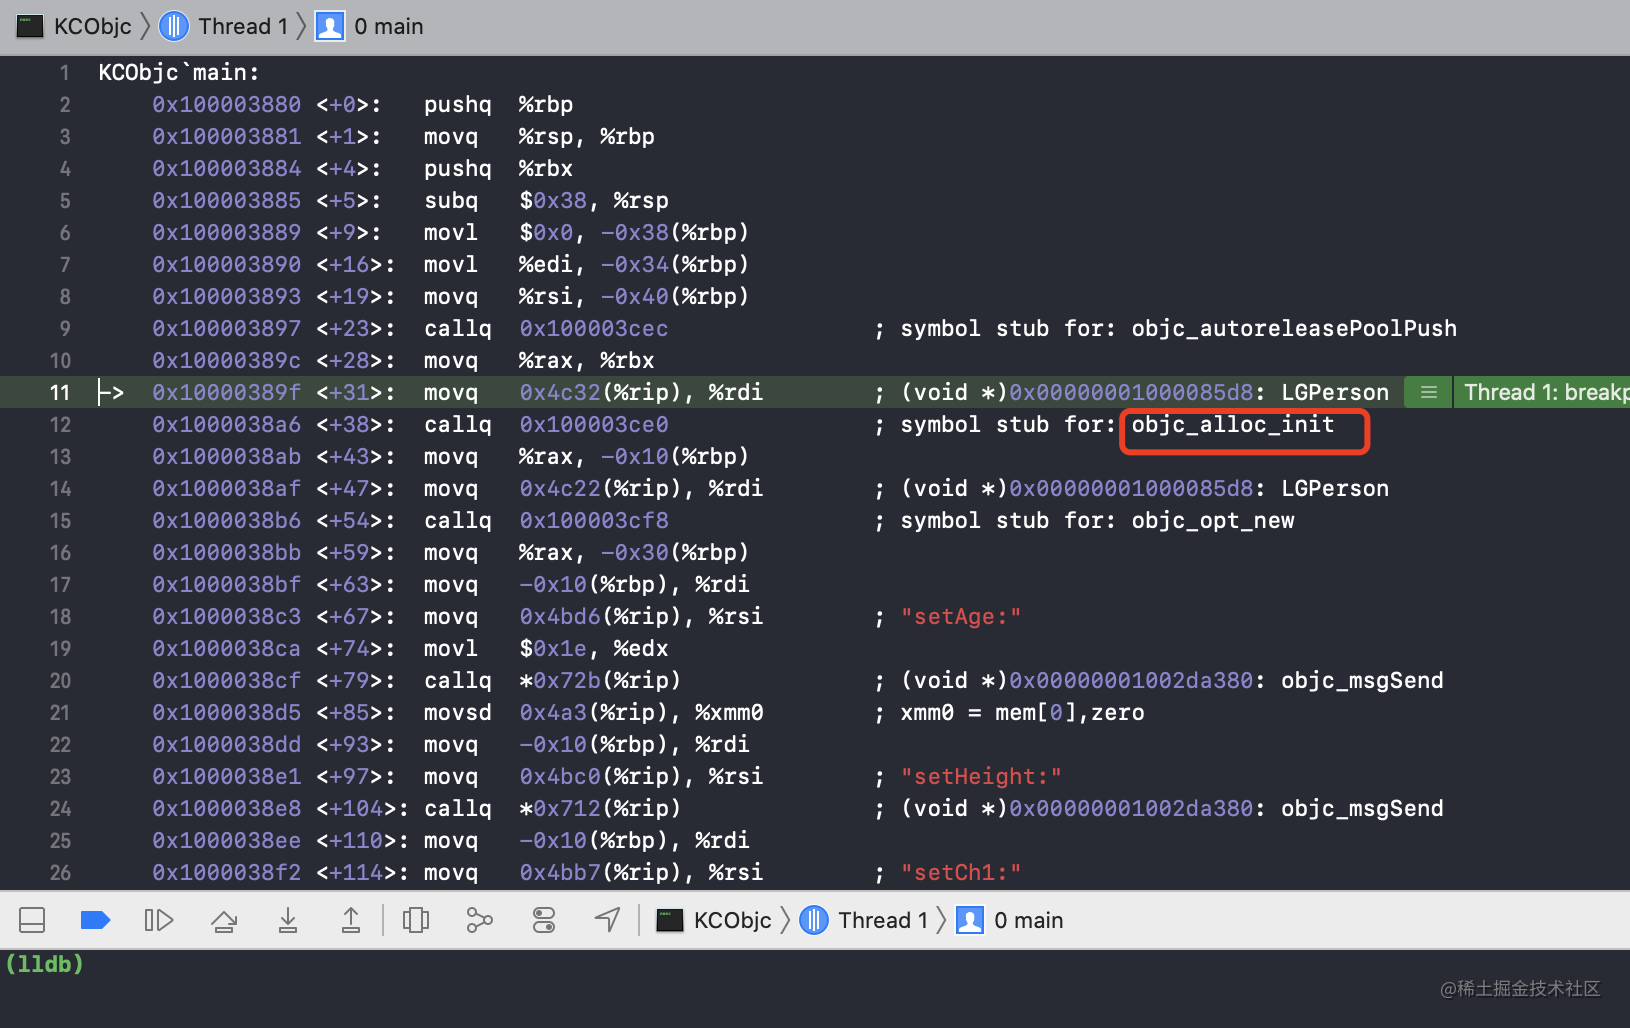Viewport: 1630px width, 1028px height.
Task: Click the Thread 1 icon in top breadcrumb
Action: [x=174, y=26]
